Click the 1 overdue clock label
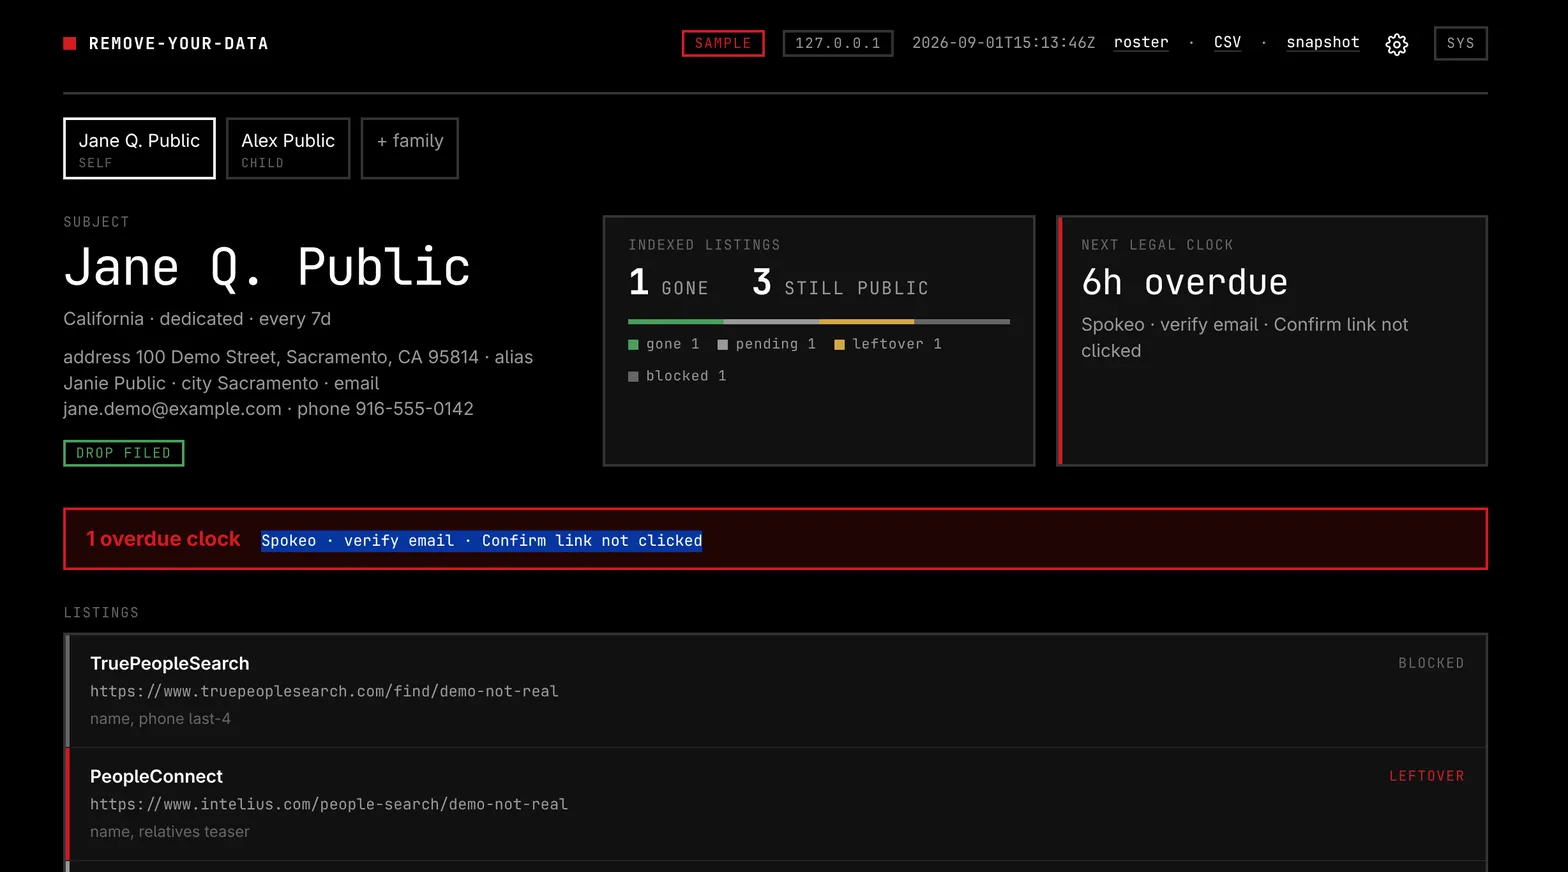The height and width of the screenshot is (872, 1568). coord(163,539)
